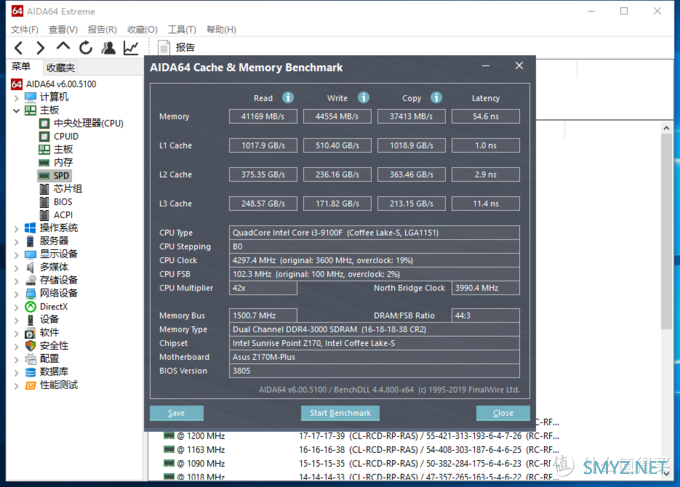Show info for the Copy column
680x487 pixels.
(x=436, y=98)
